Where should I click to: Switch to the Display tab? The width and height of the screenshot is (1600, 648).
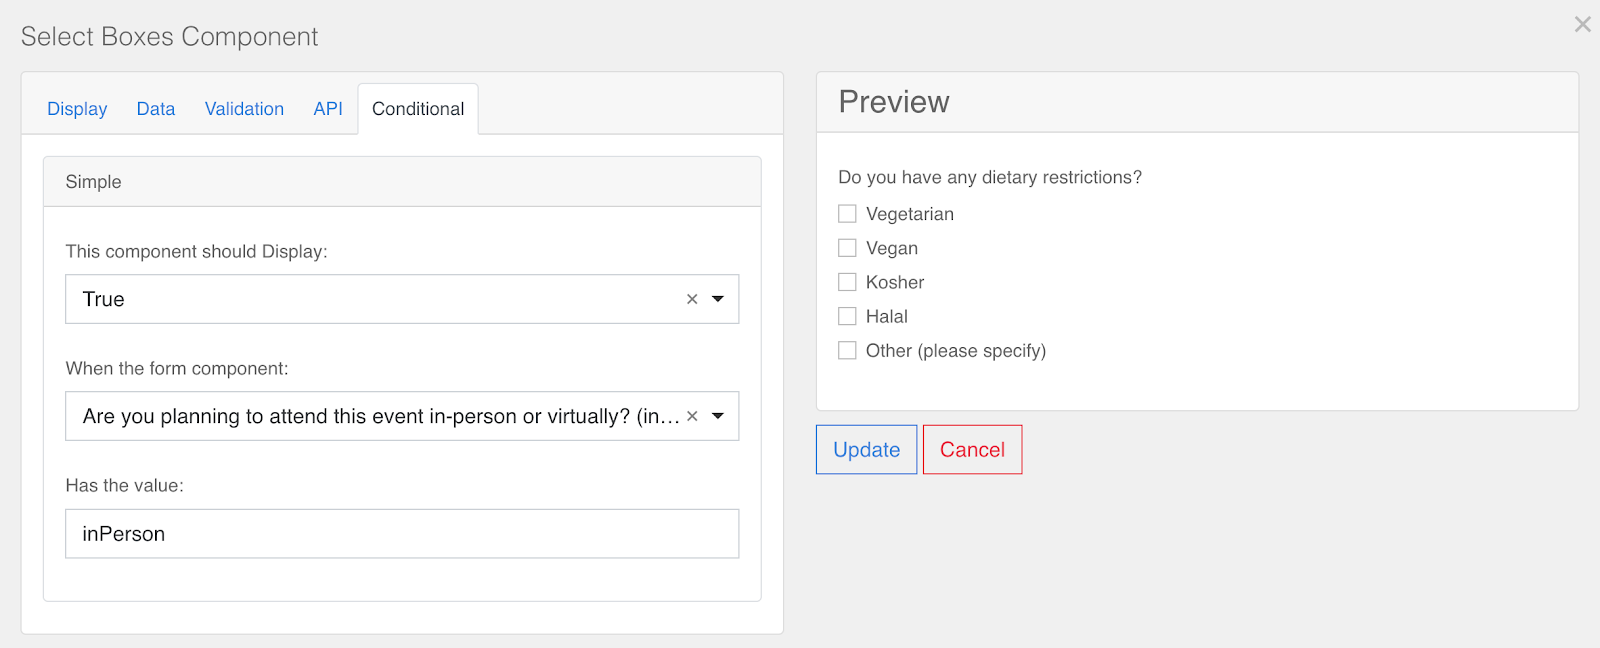77,109
